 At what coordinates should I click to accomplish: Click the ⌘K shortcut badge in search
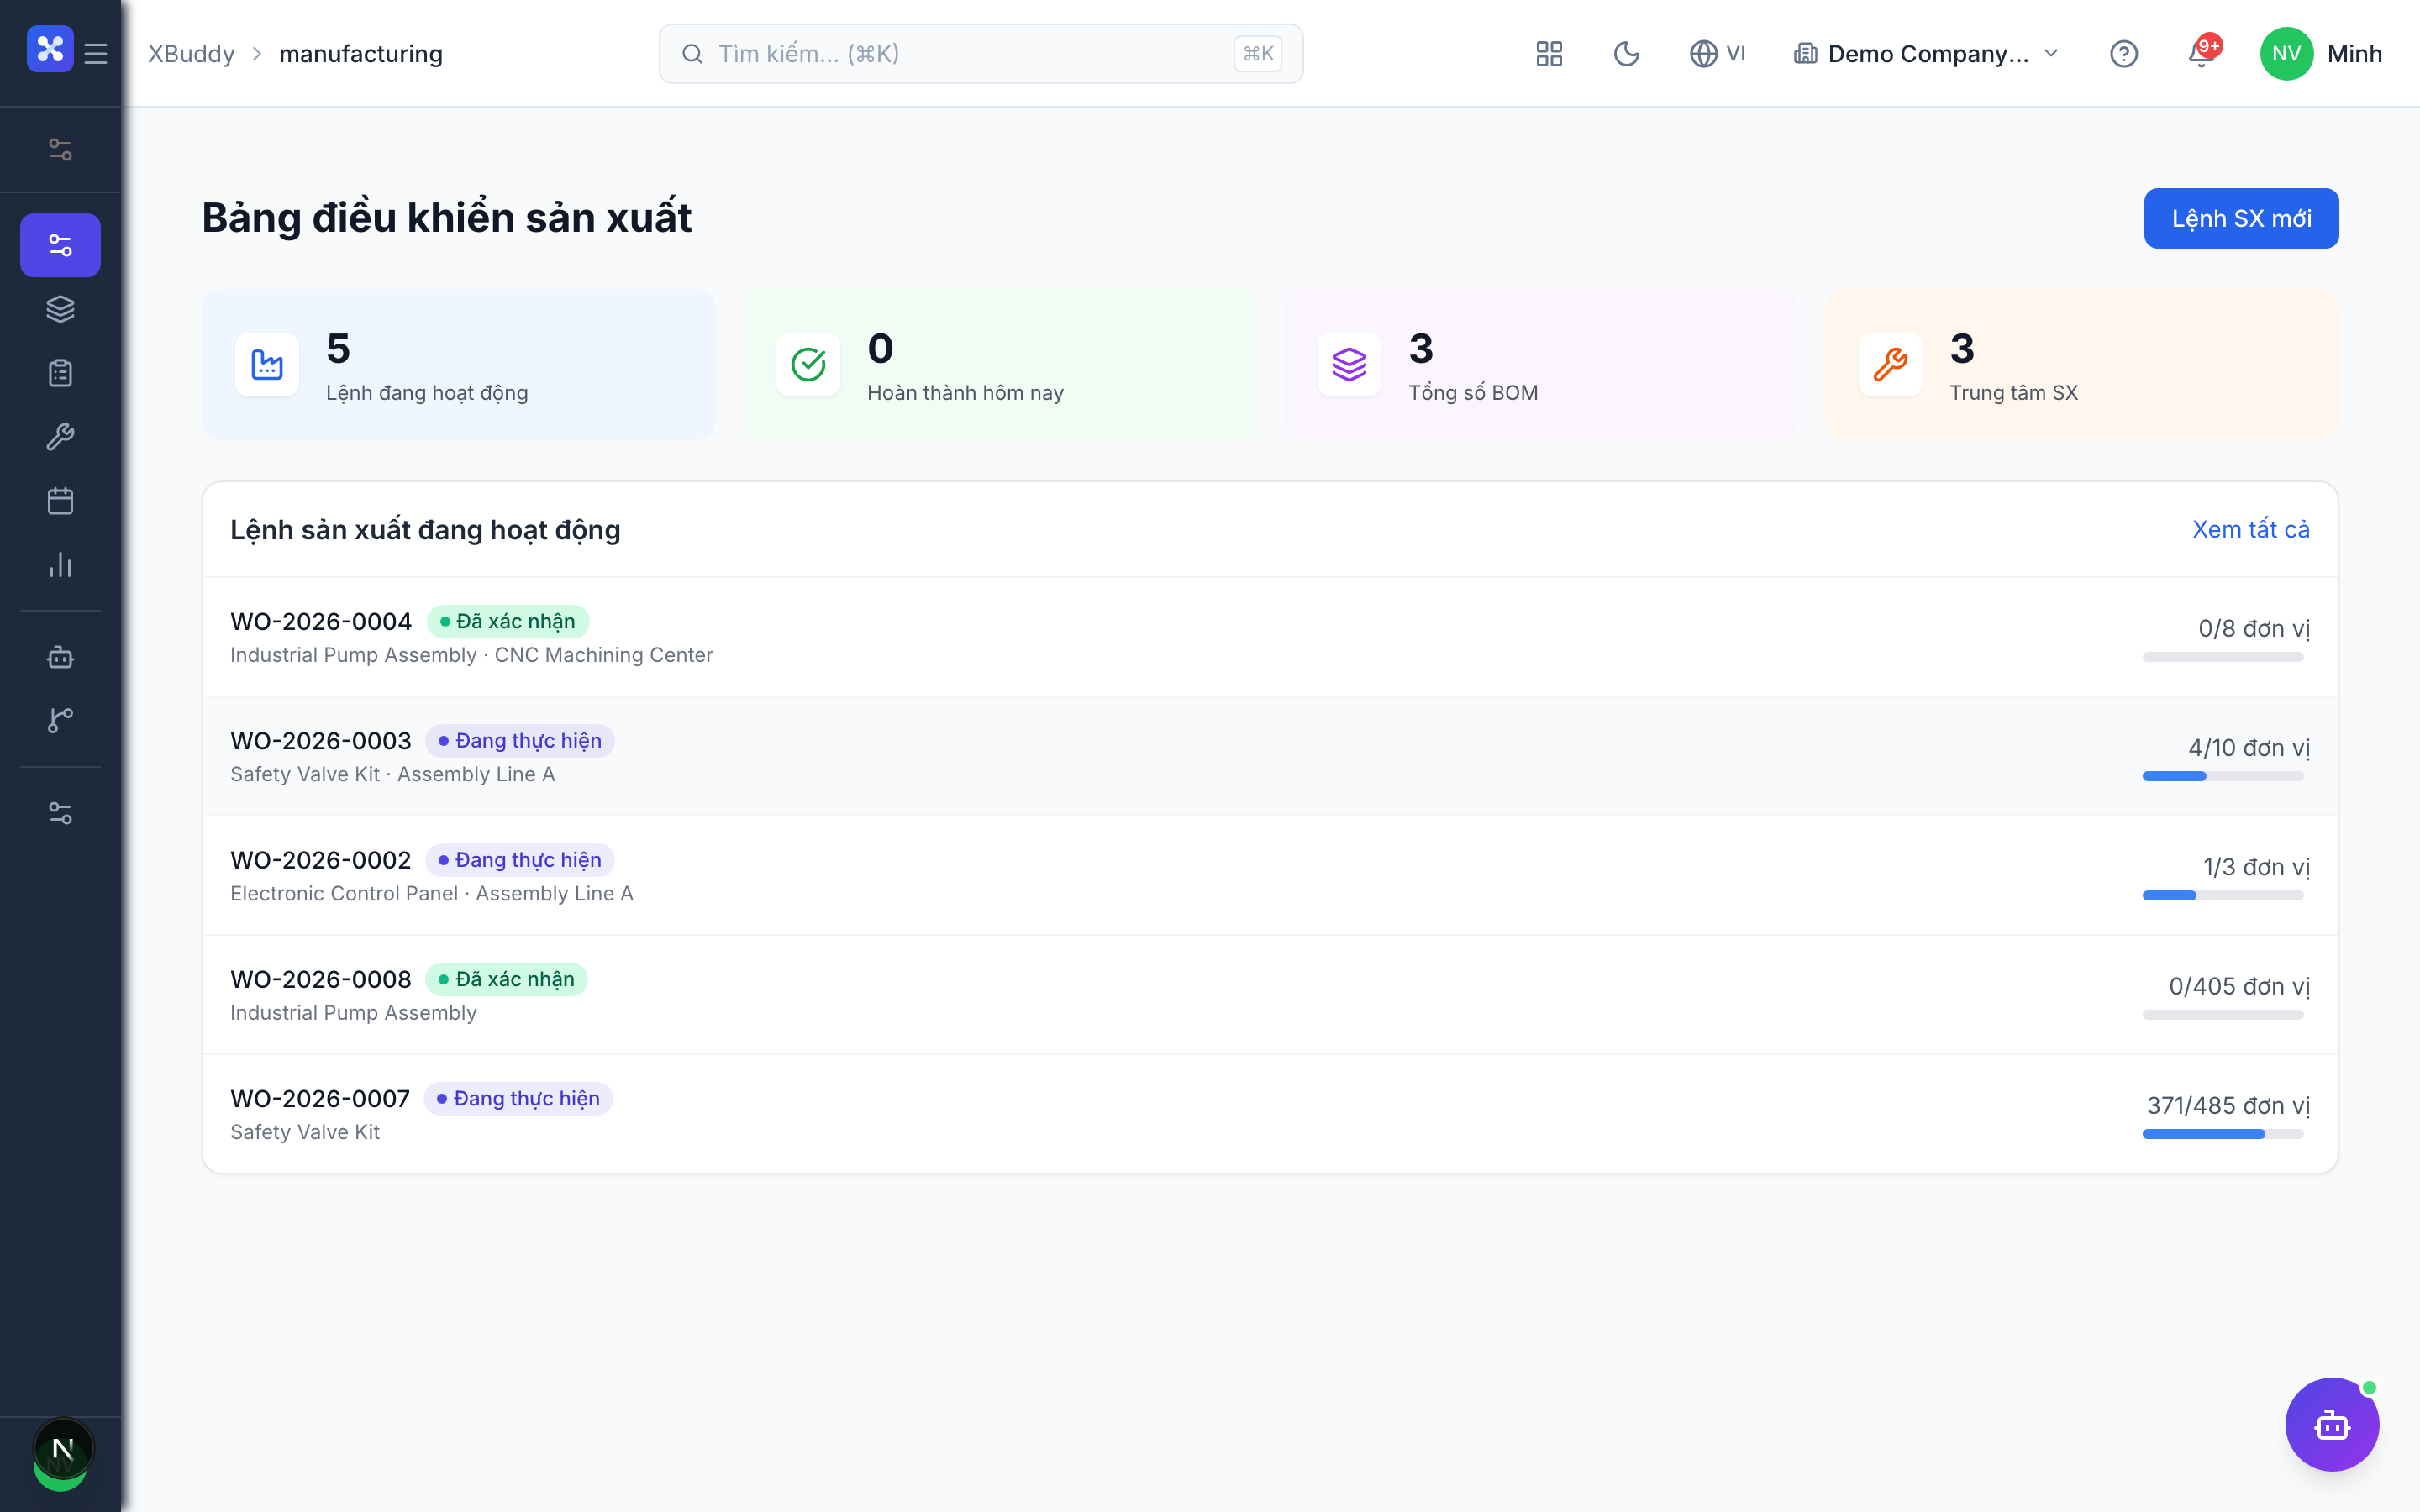coord(1257,54)
